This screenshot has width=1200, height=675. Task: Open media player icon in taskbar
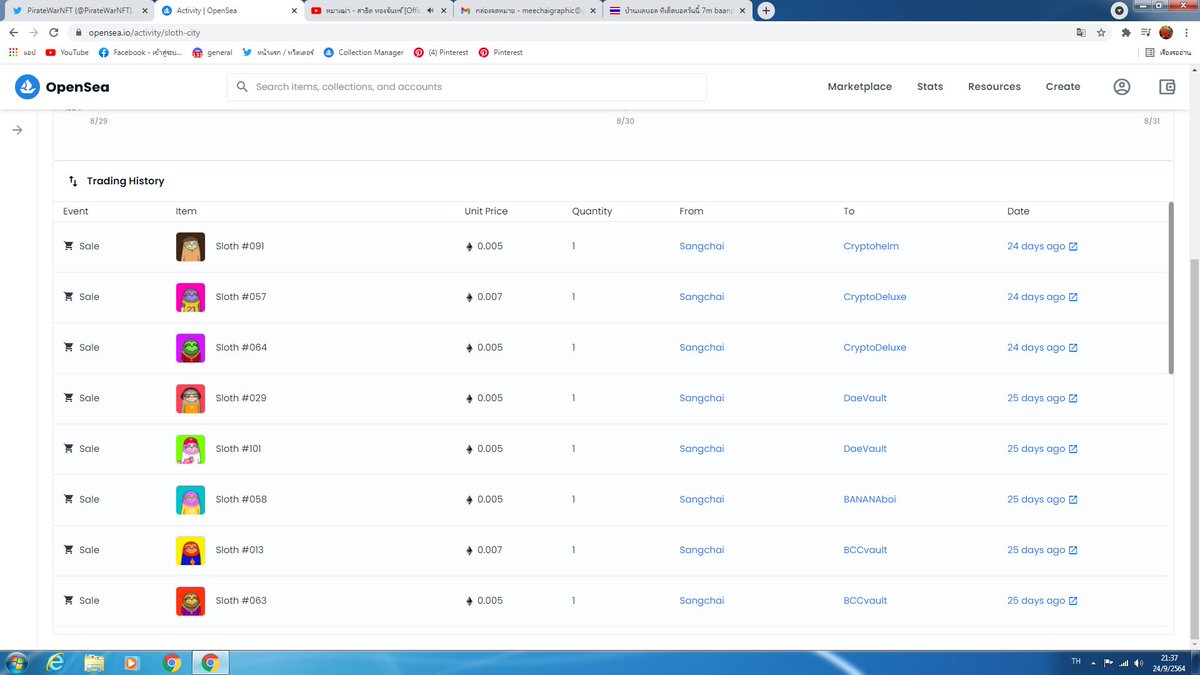pyautogui.click(x=132, y=662)
